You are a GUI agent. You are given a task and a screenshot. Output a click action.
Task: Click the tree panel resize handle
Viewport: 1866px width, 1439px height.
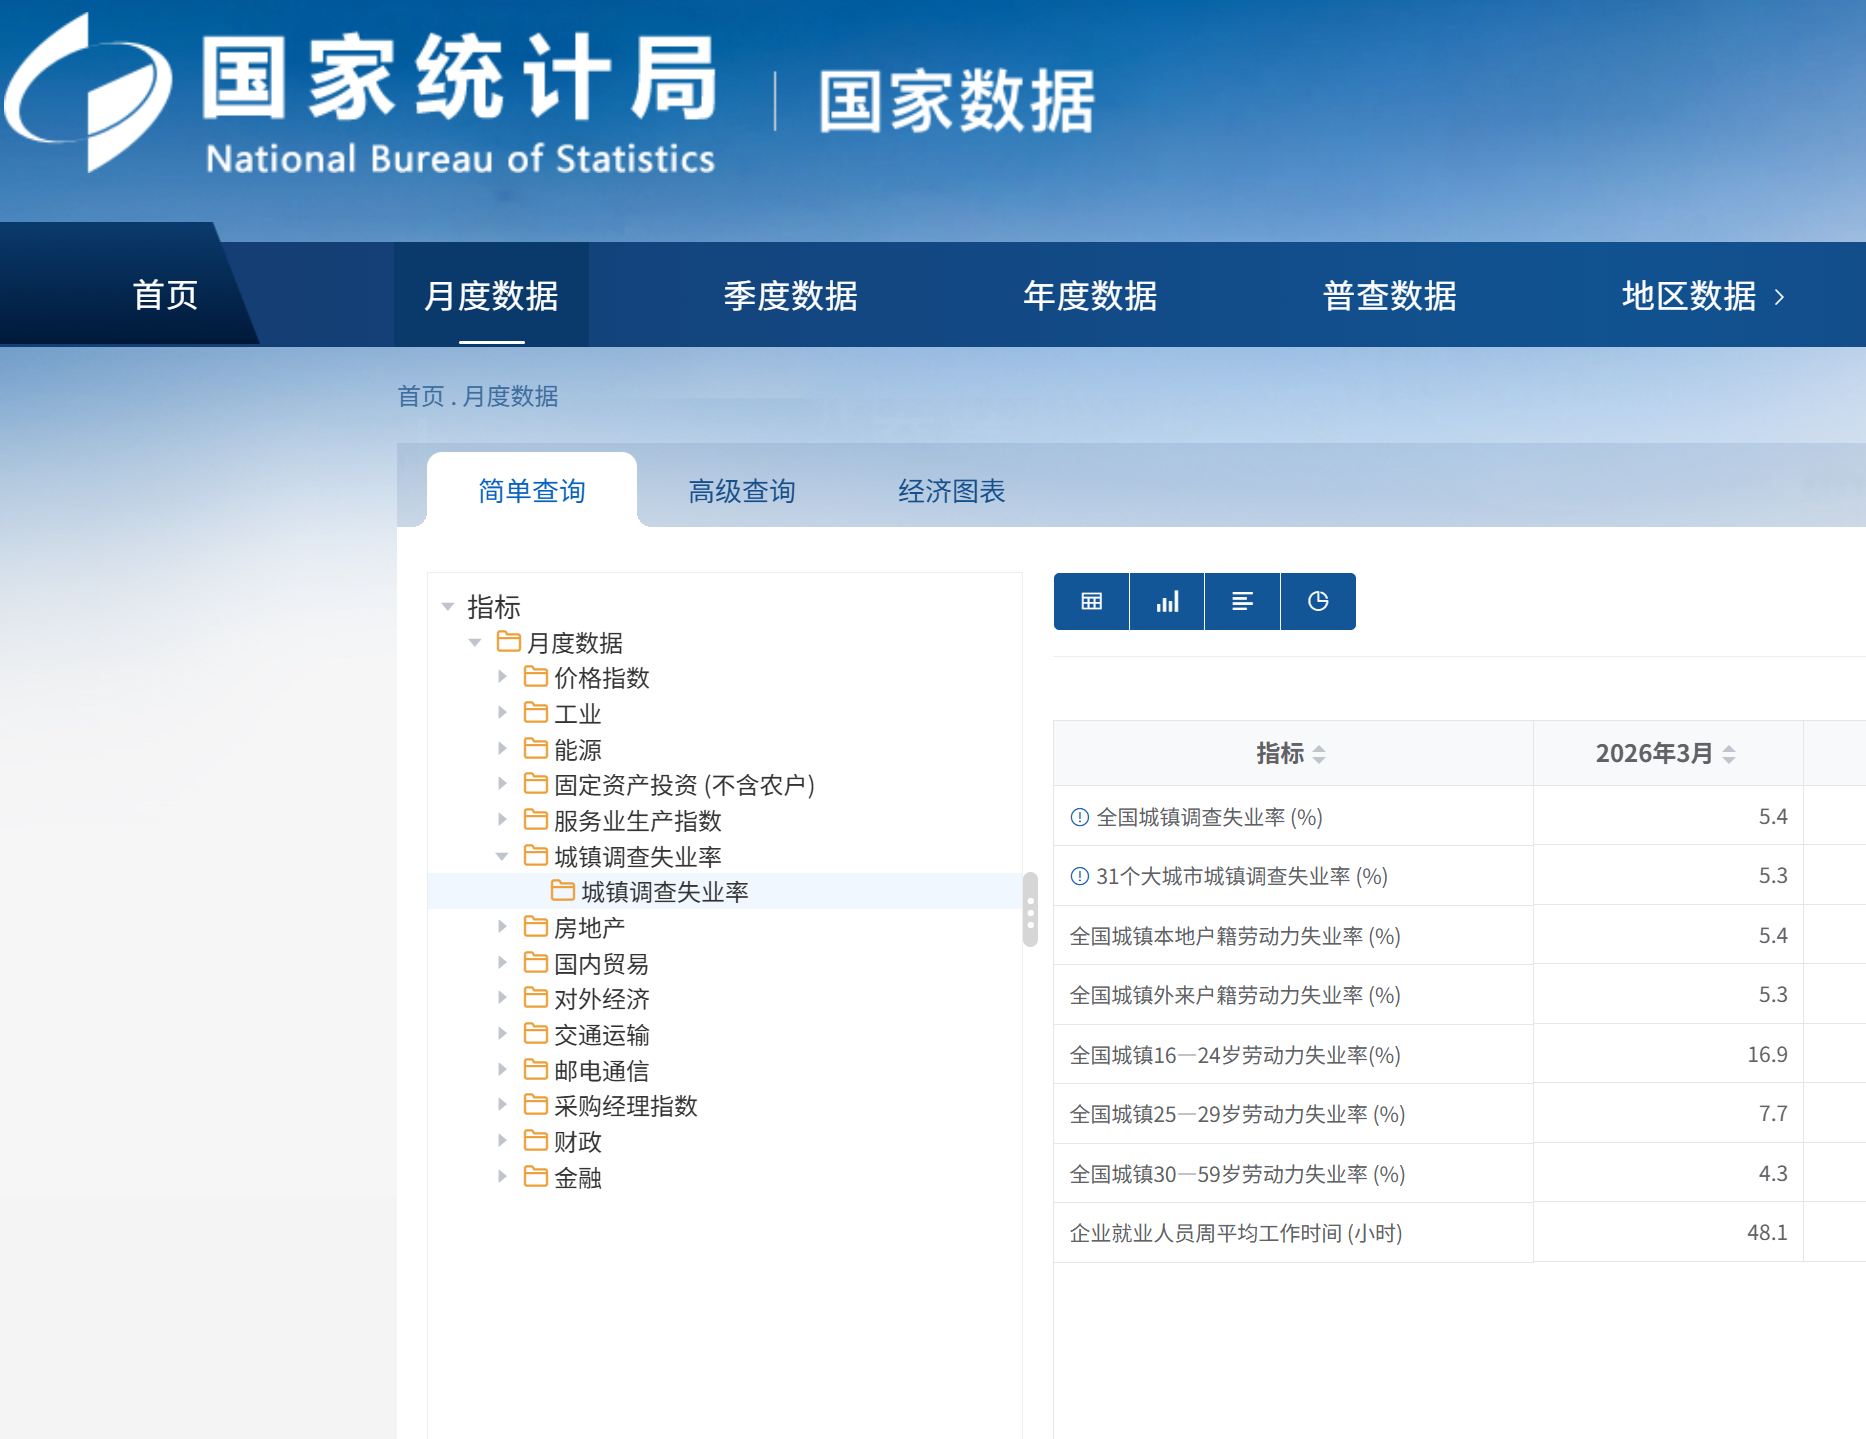tap(1030, 910)
